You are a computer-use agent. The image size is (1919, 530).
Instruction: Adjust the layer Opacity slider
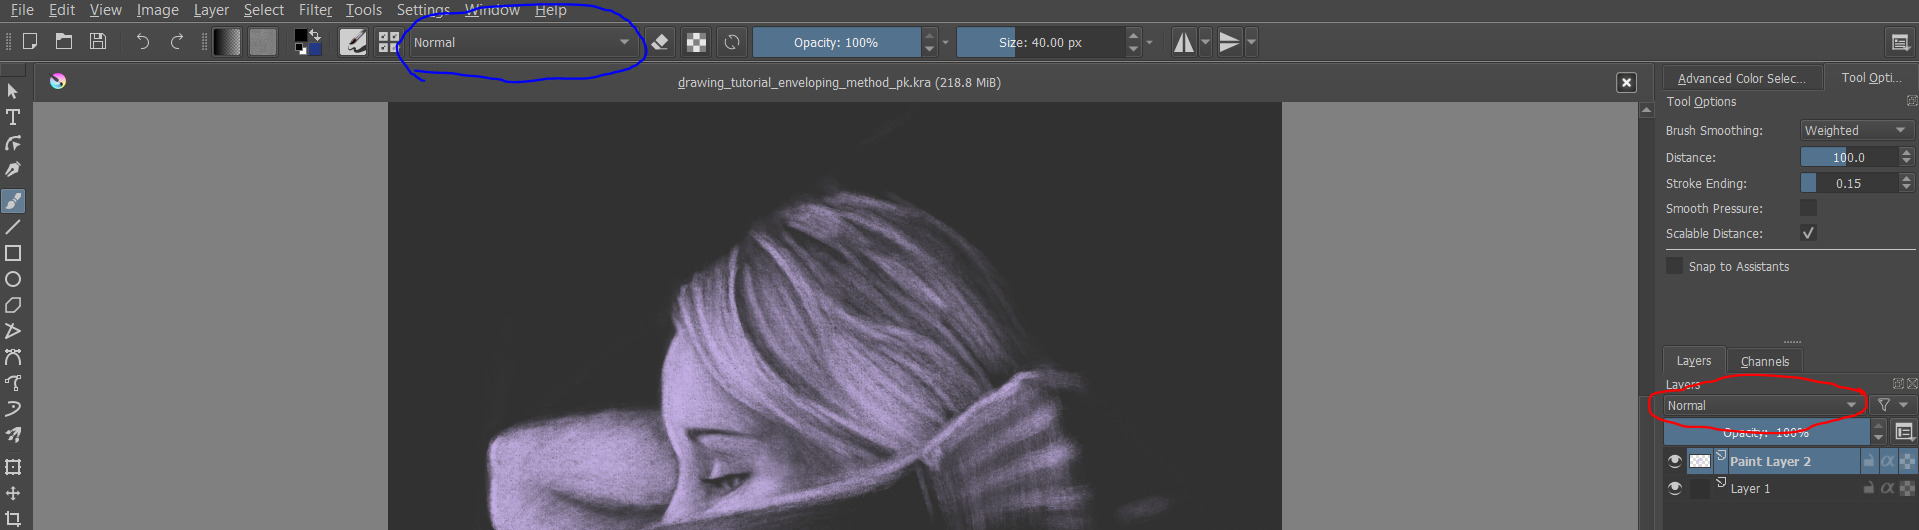pos(1766,432)
